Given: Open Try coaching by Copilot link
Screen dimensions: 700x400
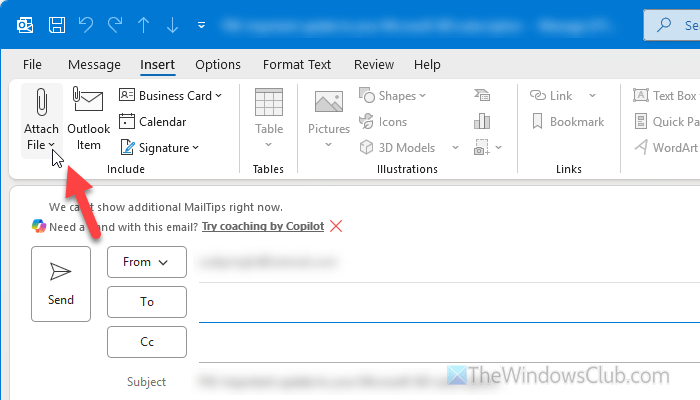Looking at the screenshot, I should point(263,226).
